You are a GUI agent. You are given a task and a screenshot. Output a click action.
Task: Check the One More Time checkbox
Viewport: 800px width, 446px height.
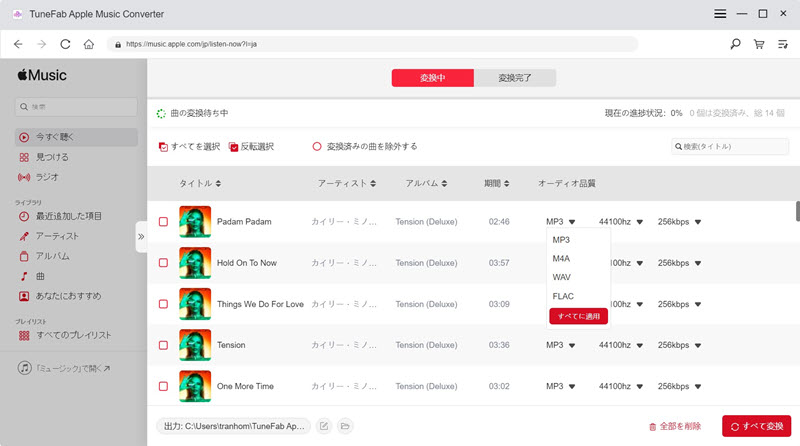163,386
